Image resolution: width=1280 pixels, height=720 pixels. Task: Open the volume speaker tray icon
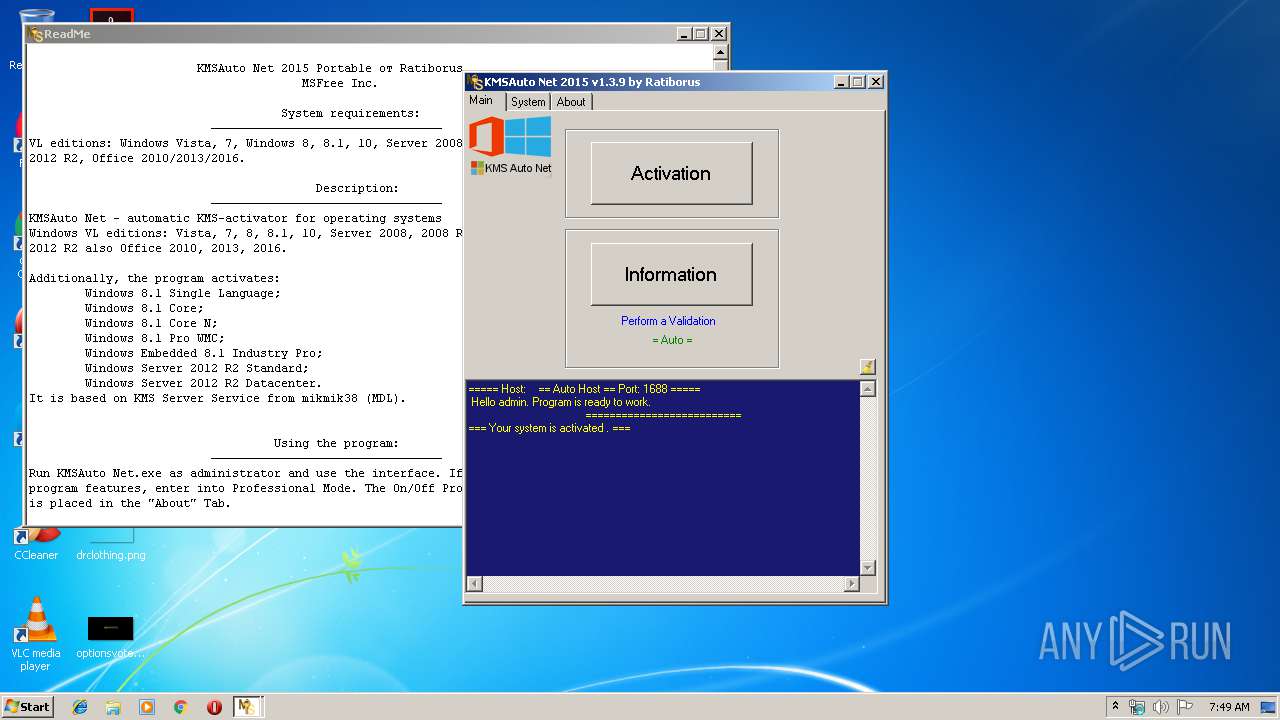[1161, 707]
